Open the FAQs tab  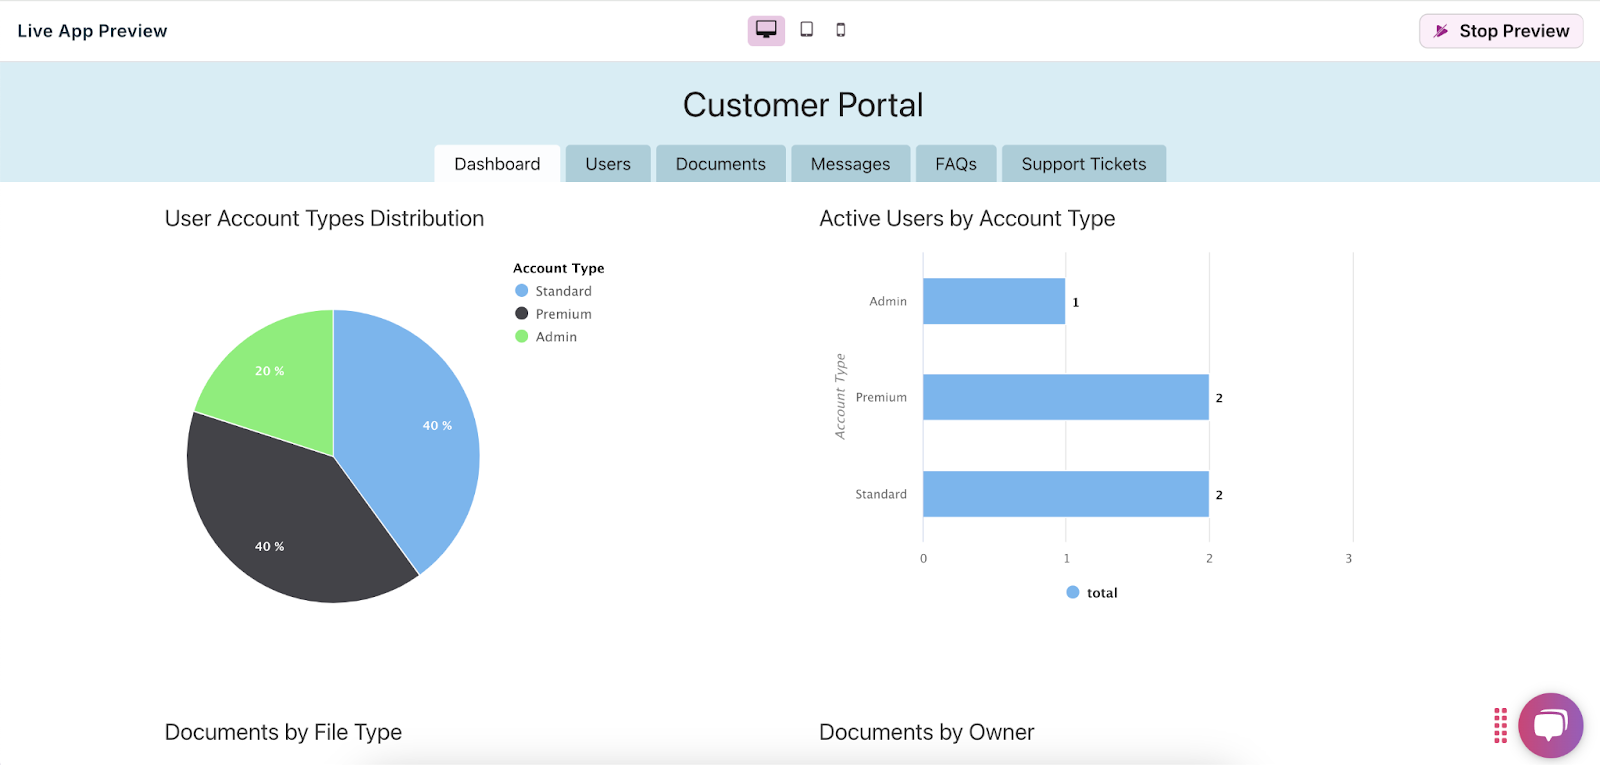(956, 164)
